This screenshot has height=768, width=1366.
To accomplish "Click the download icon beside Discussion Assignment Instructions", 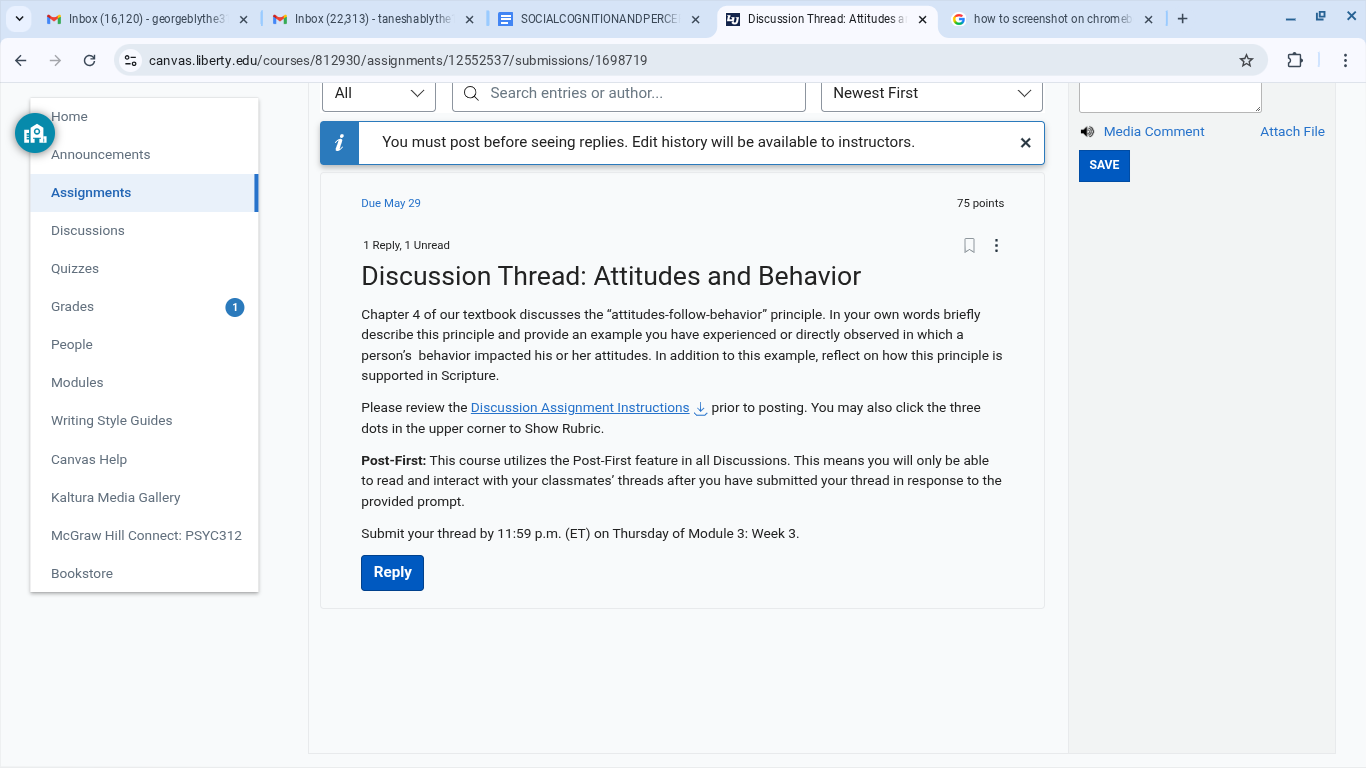I will (701, 408).
